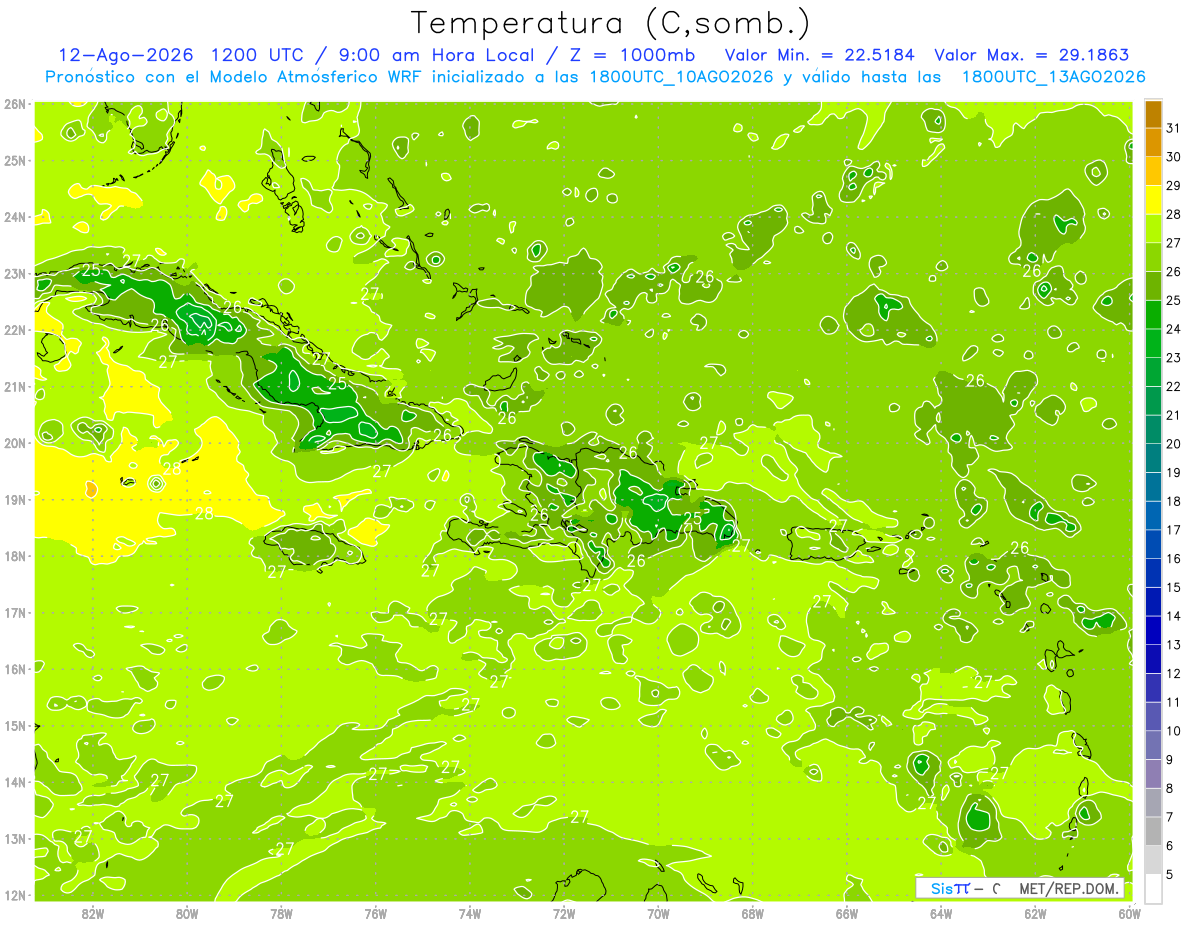The image size is (1200, 927).
Task: Click the legend value "6"
Action: pyautogui.click(x=1170, y=846)
